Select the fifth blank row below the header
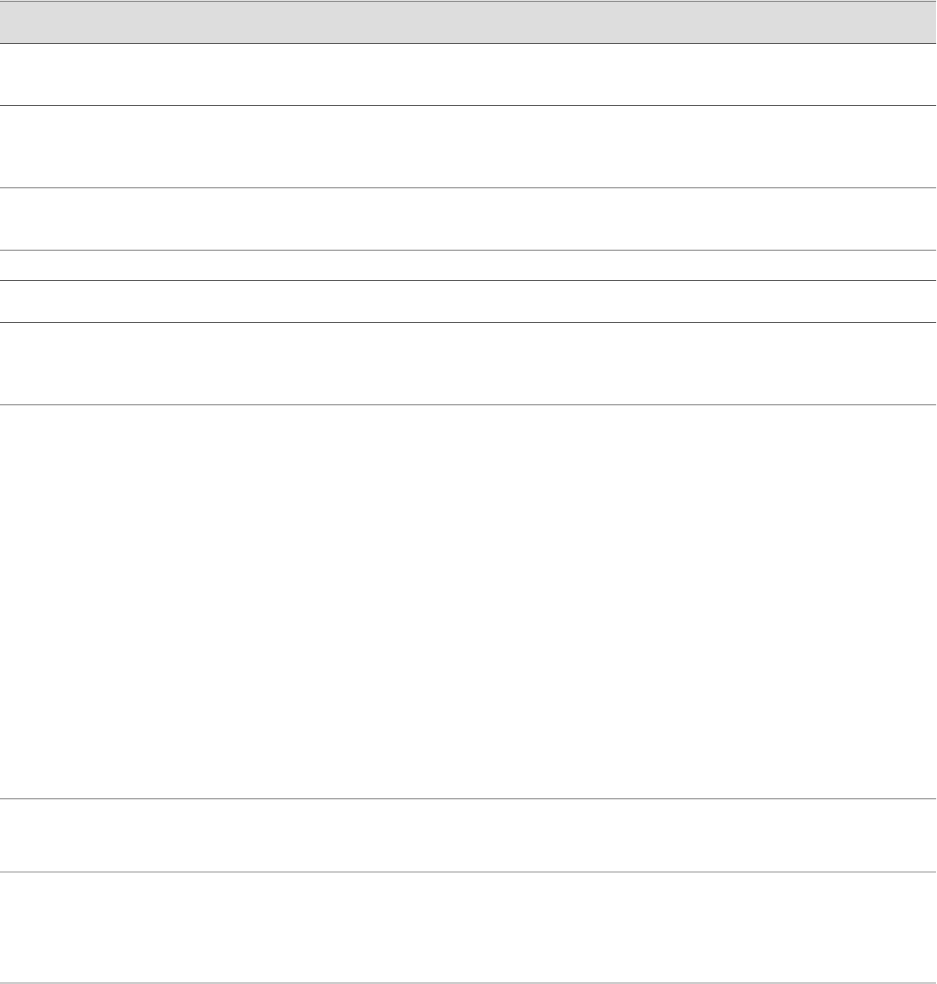Image resolution: width=937 pixels, height=984 pixels. (x=468, y=302)
